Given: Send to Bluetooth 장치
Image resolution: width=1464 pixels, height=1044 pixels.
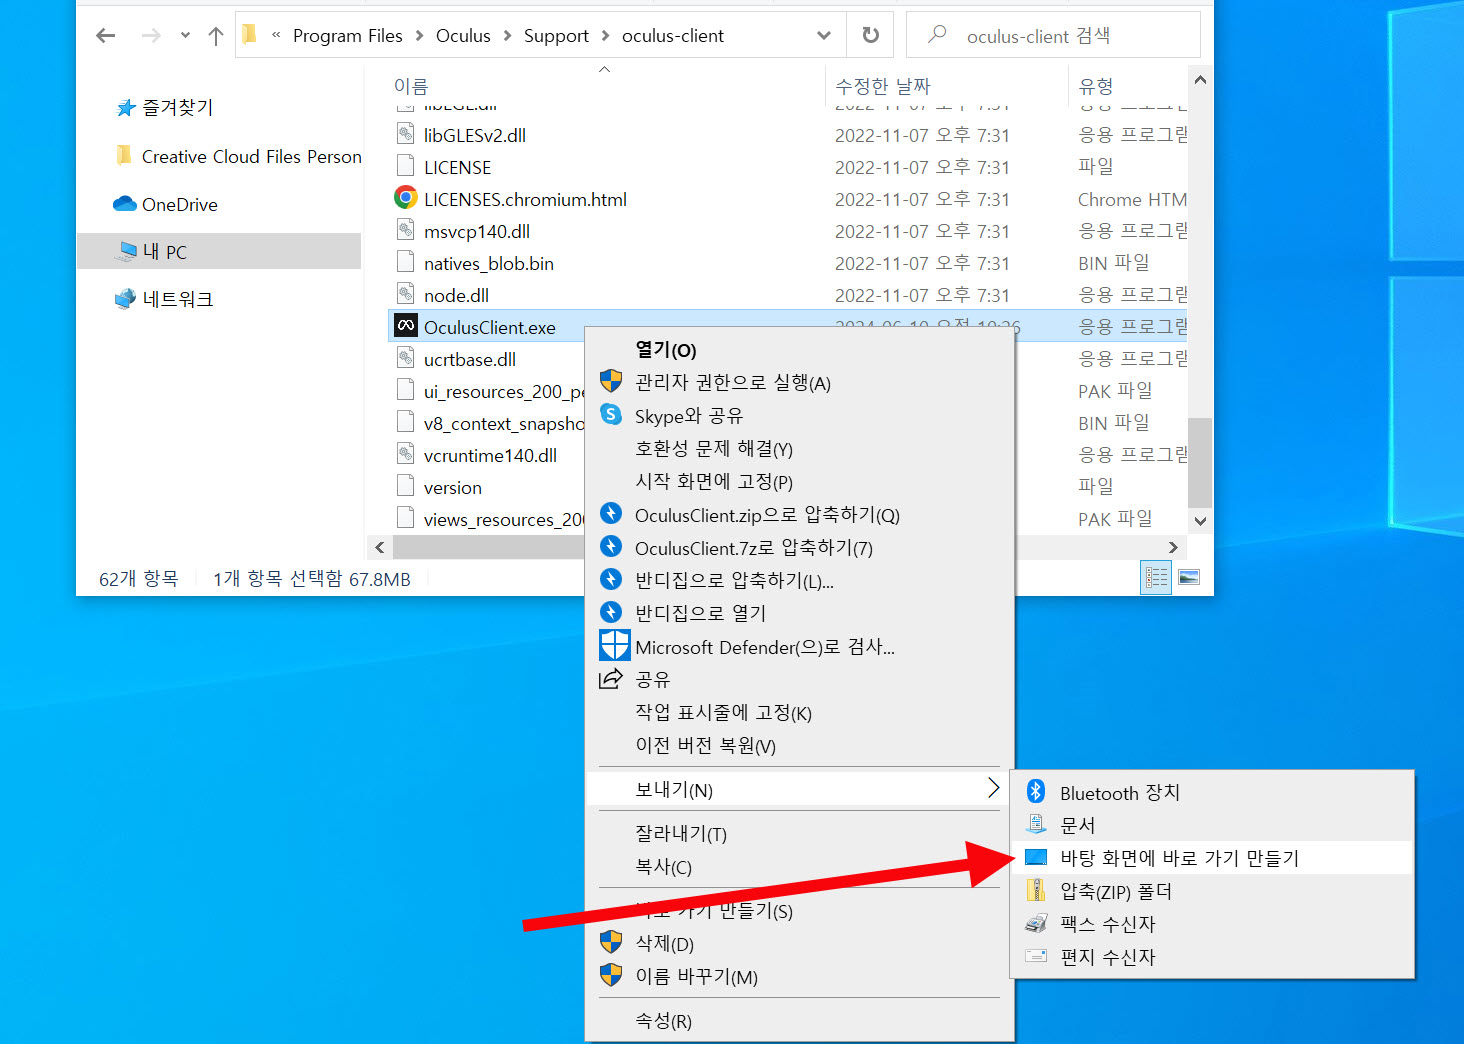Looking at the screenshot, I should [1213, 793].
